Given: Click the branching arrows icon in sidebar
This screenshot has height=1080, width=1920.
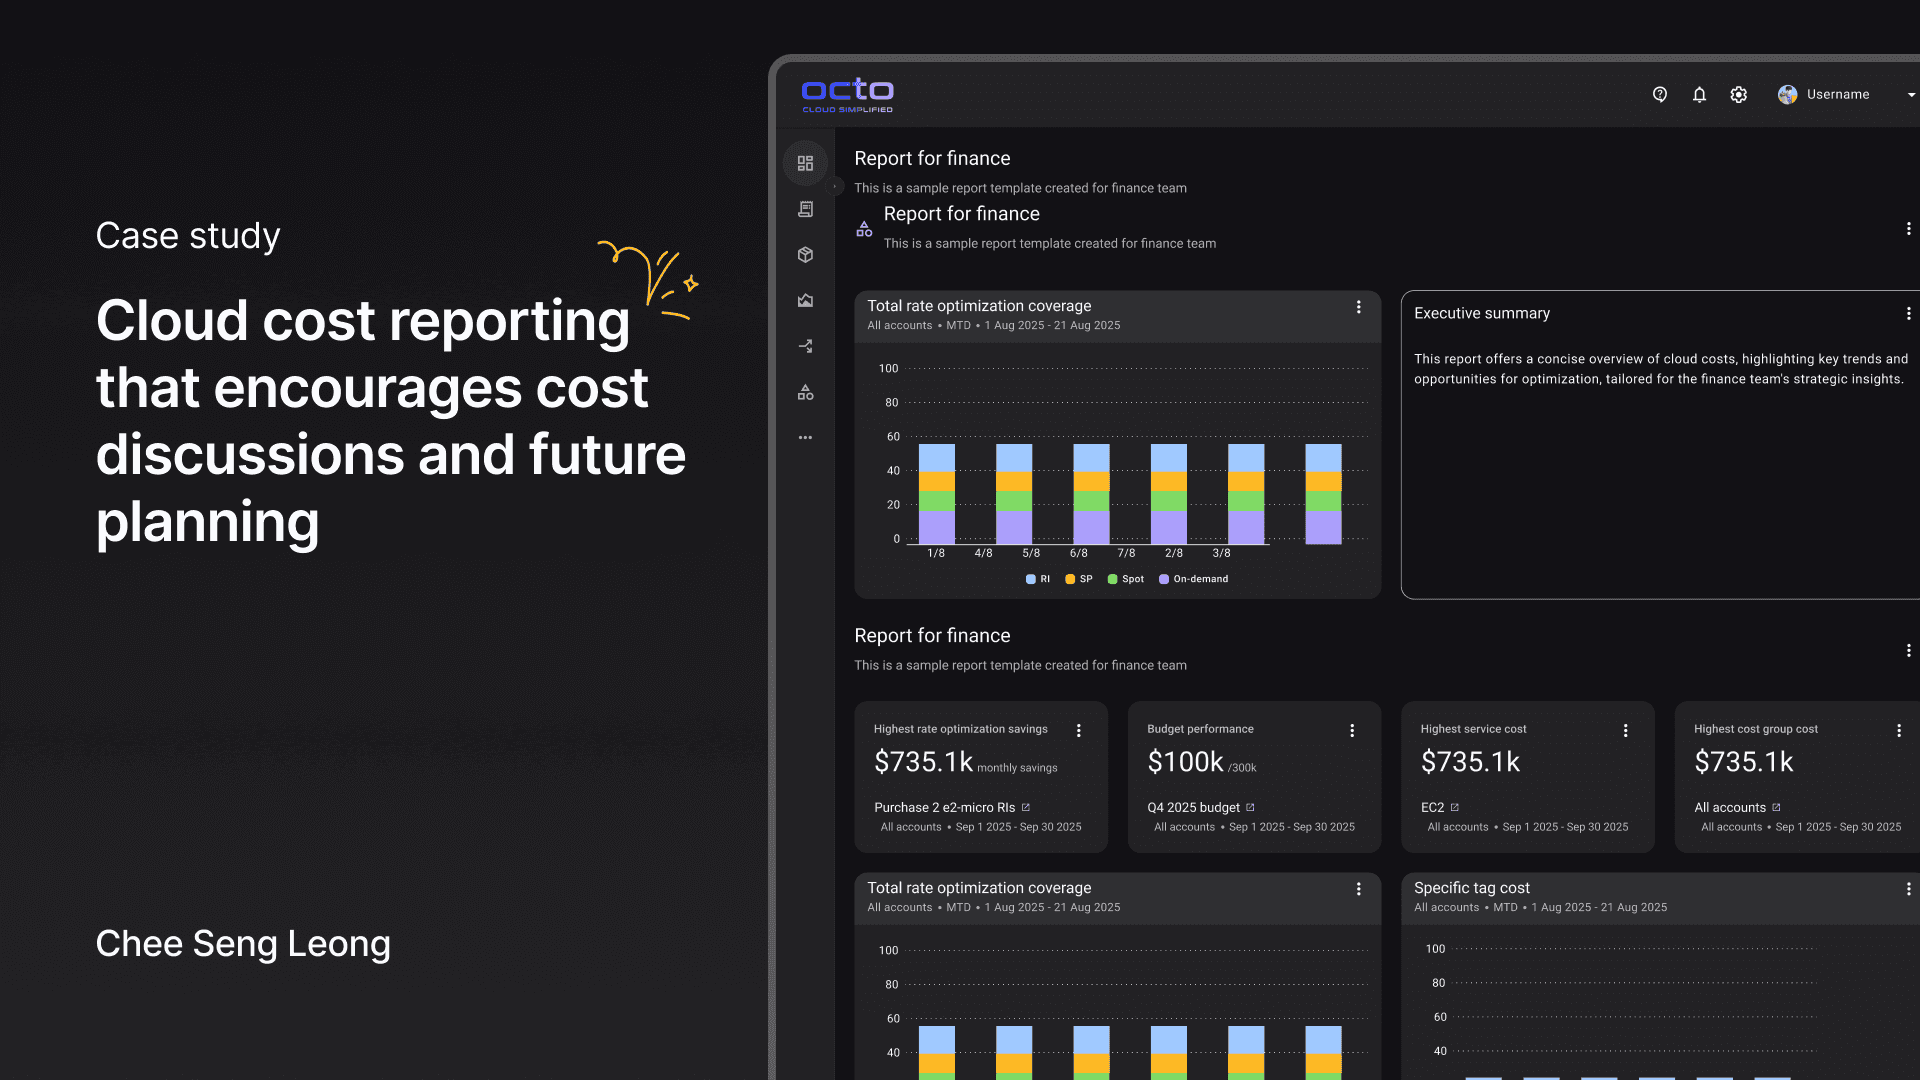Looking at the screenshot, I should (x=805, y=346).
